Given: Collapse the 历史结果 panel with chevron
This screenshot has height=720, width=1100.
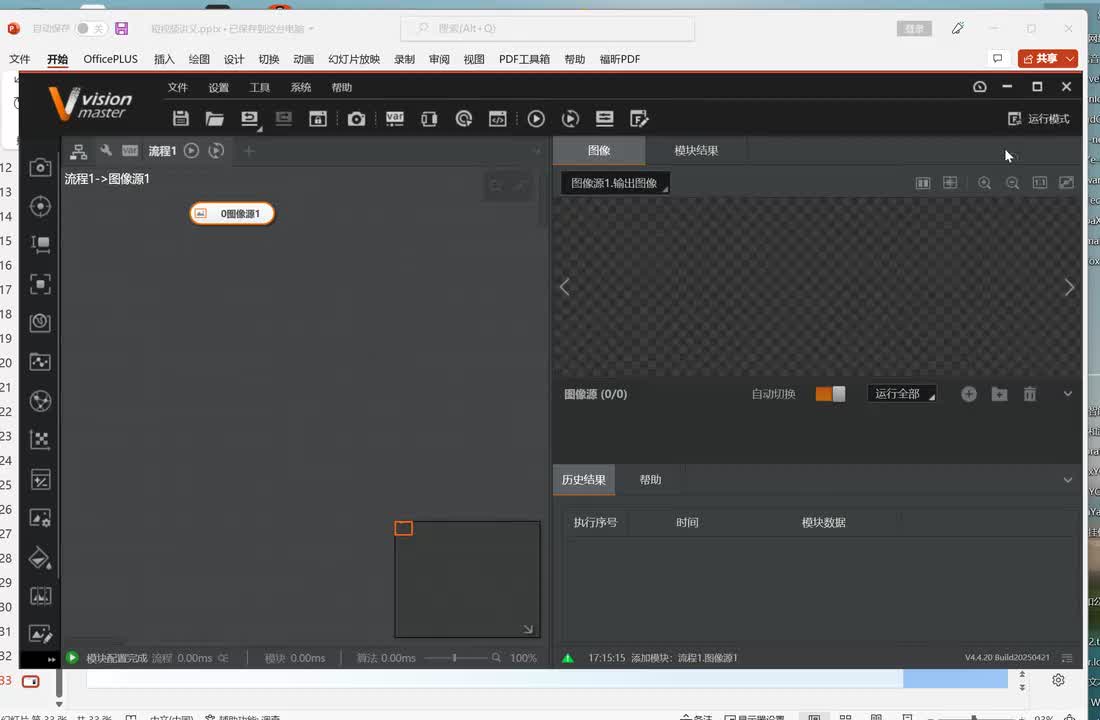Looking at the screenshot, I should [1068, 480].
